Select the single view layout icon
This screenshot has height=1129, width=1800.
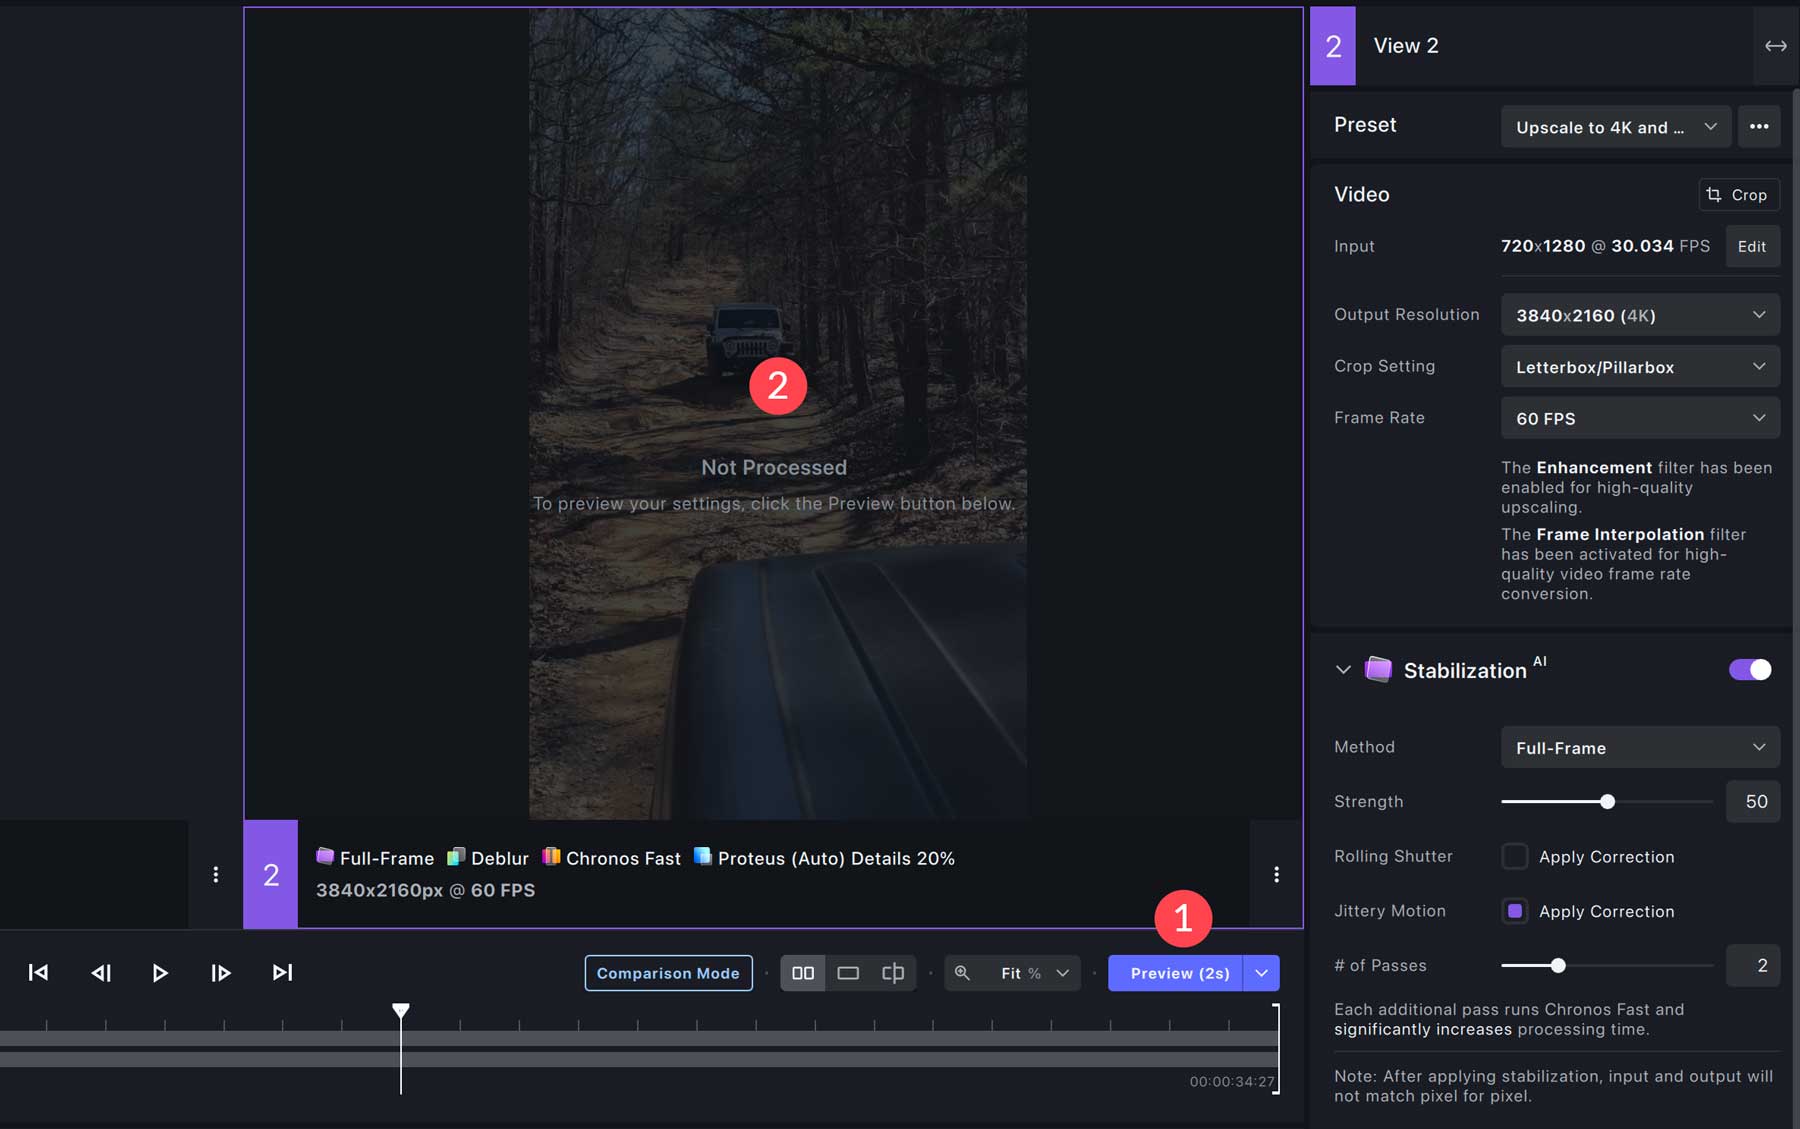point(848,972)
